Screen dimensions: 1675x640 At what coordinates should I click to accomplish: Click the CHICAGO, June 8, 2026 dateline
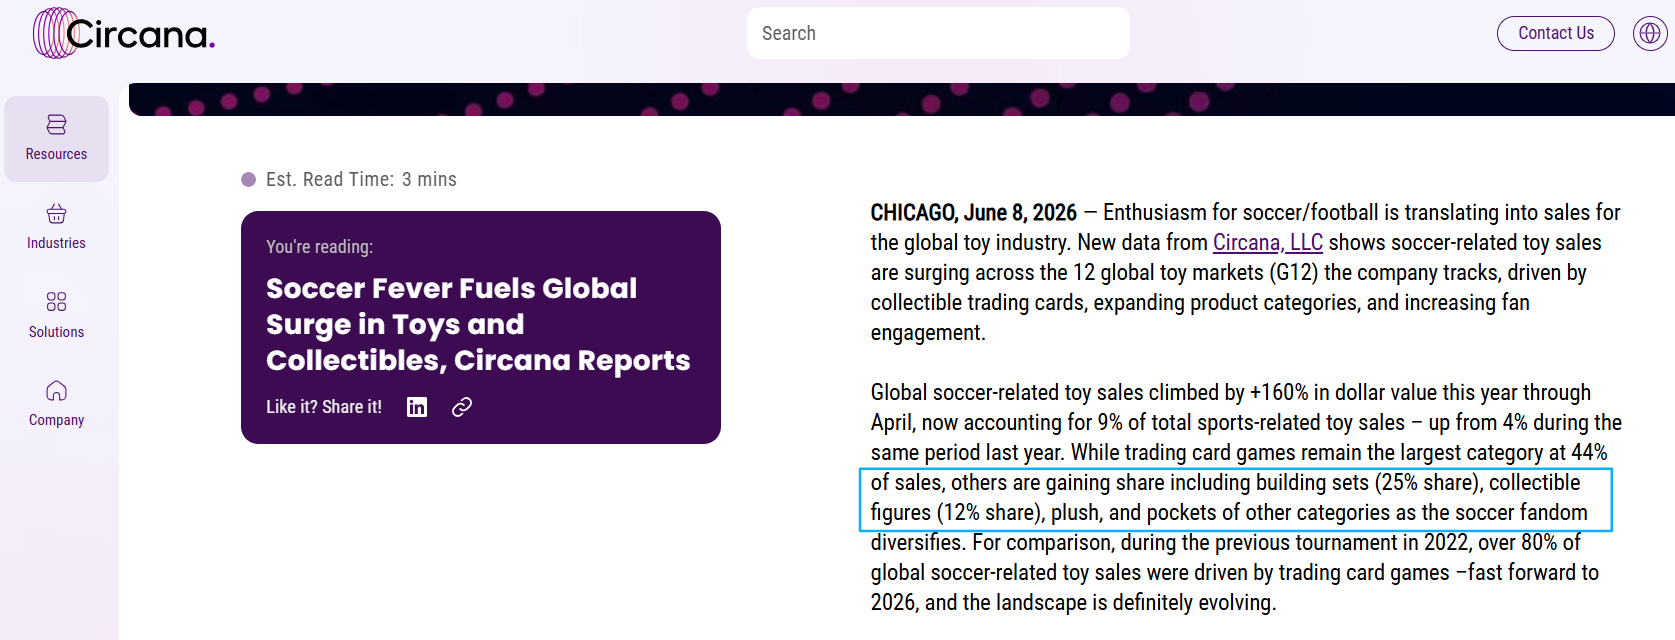[973, 212]
